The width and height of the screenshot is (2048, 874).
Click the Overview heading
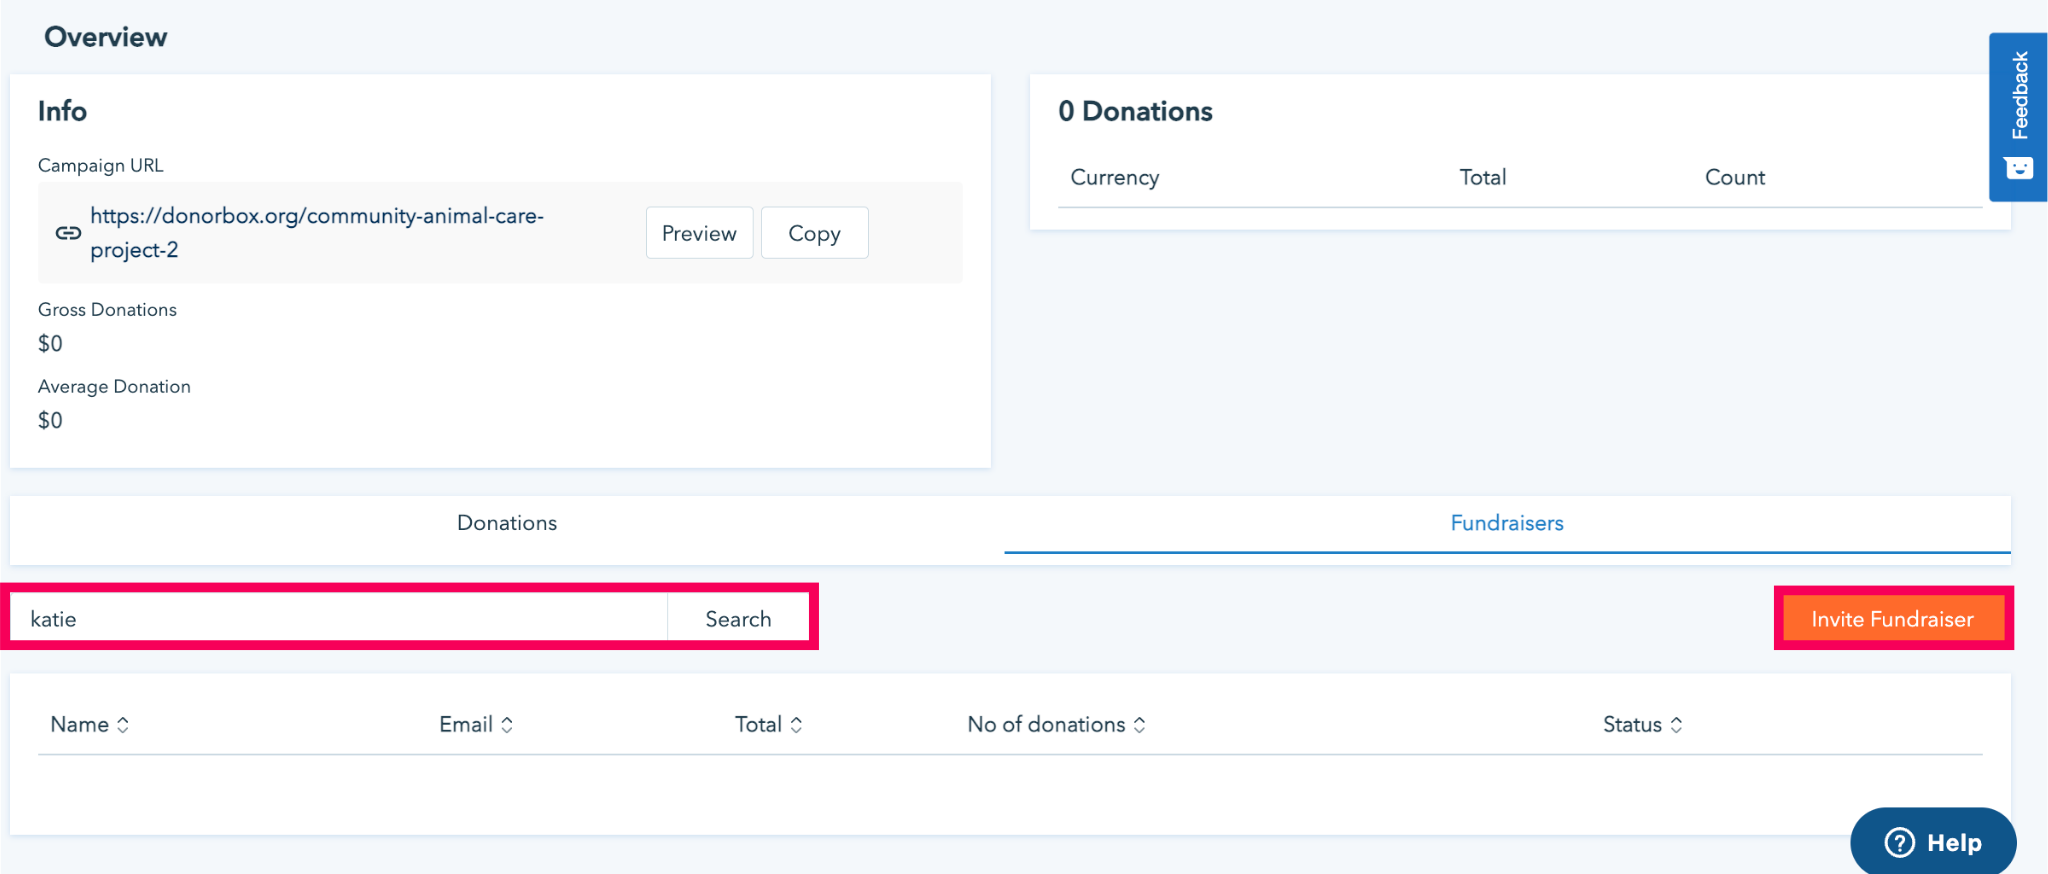tap(105, 37)
